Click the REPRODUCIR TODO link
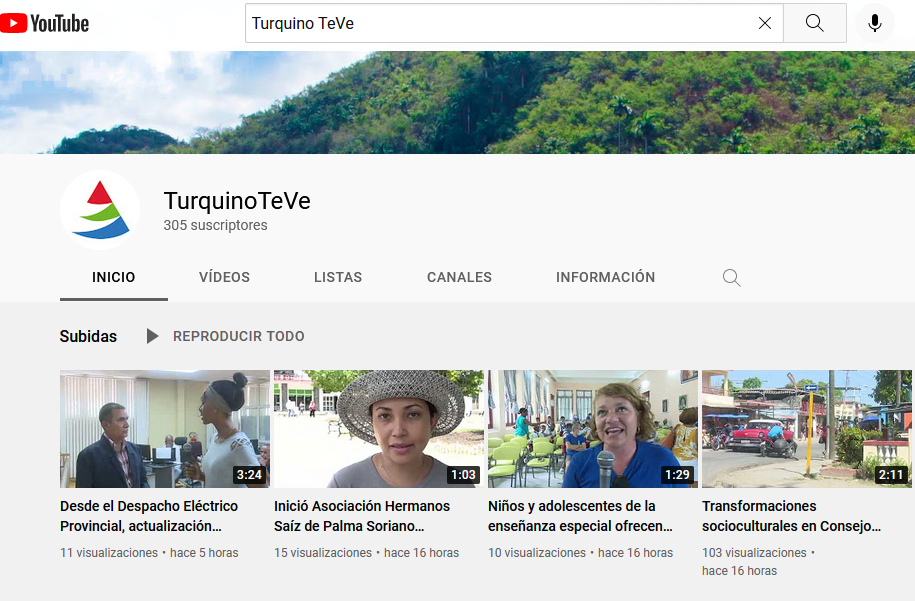Image resolution: width=915 pixels, height=601 pixels. [x=239, y=336]
